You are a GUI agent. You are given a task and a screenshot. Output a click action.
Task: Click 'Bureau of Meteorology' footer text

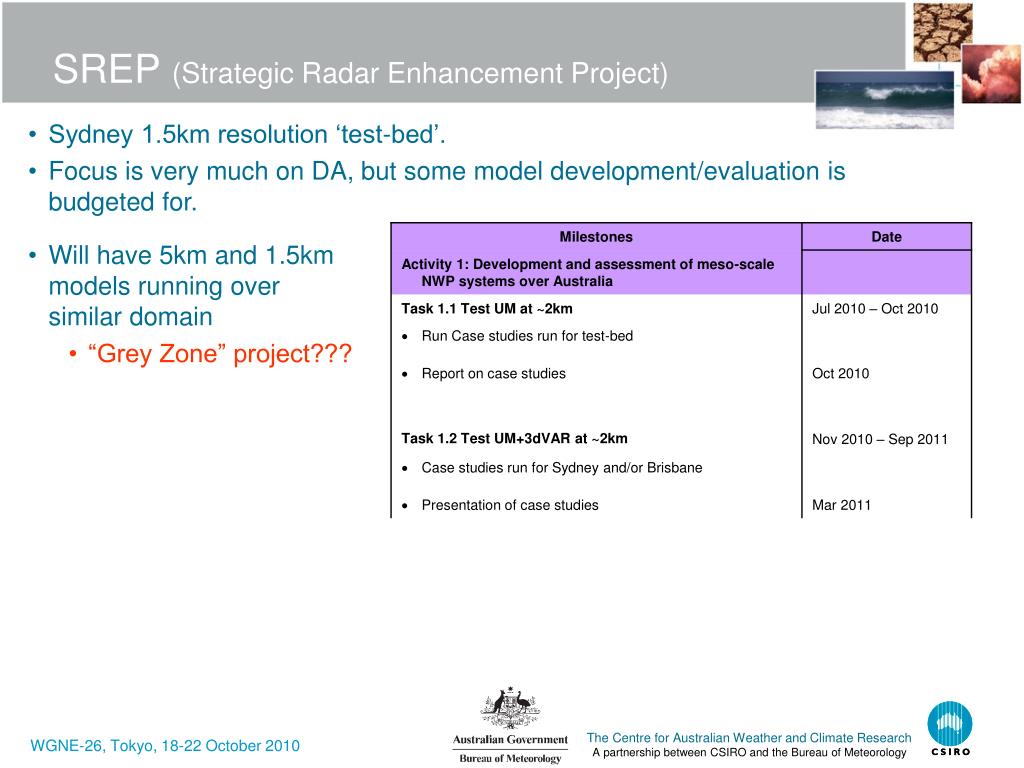[510, 758]
